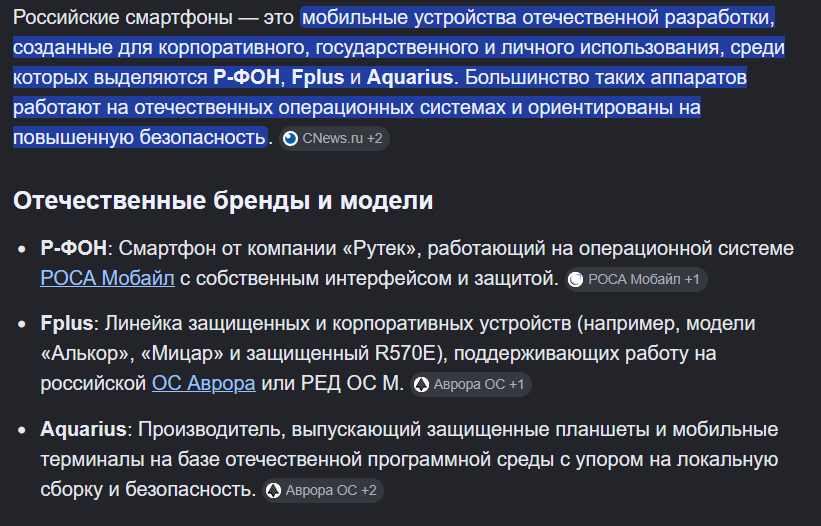Viewport: 821px width, 526px height.
Task: Click the Аврора ОС +1 source icon
Action: click(x=421, y=385)
